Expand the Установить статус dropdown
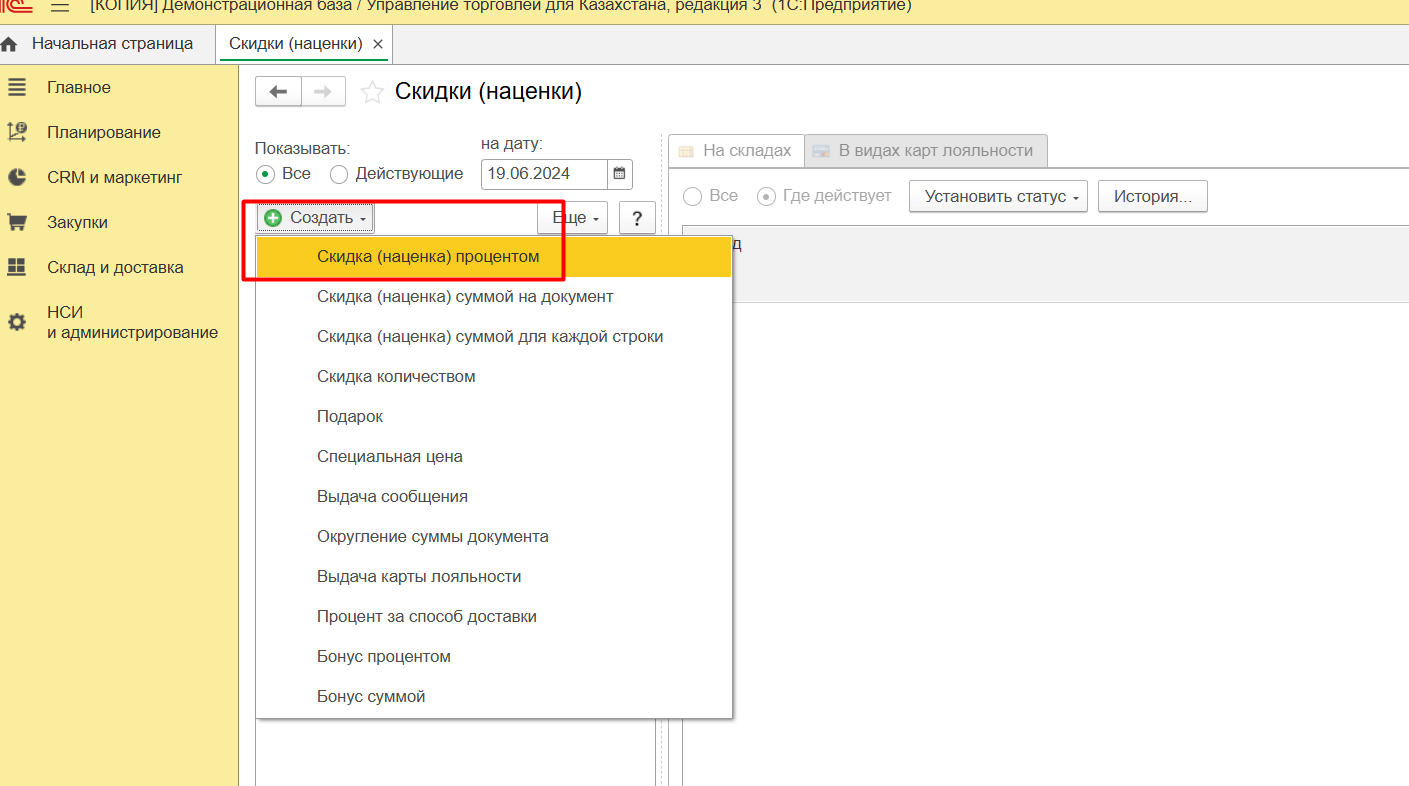Image resolution: width=1409 pixels, height=786 pixels. pos(998,197)
